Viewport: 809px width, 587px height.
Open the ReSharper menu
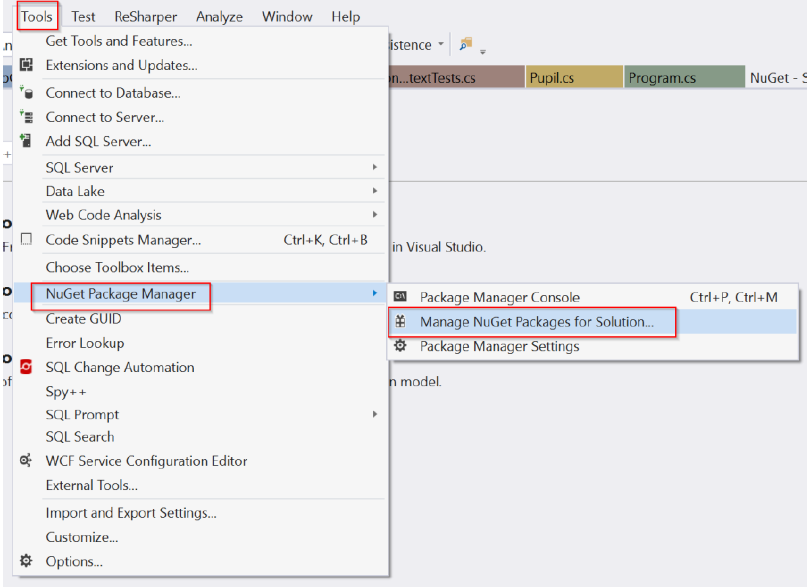(x=145, y=17)
